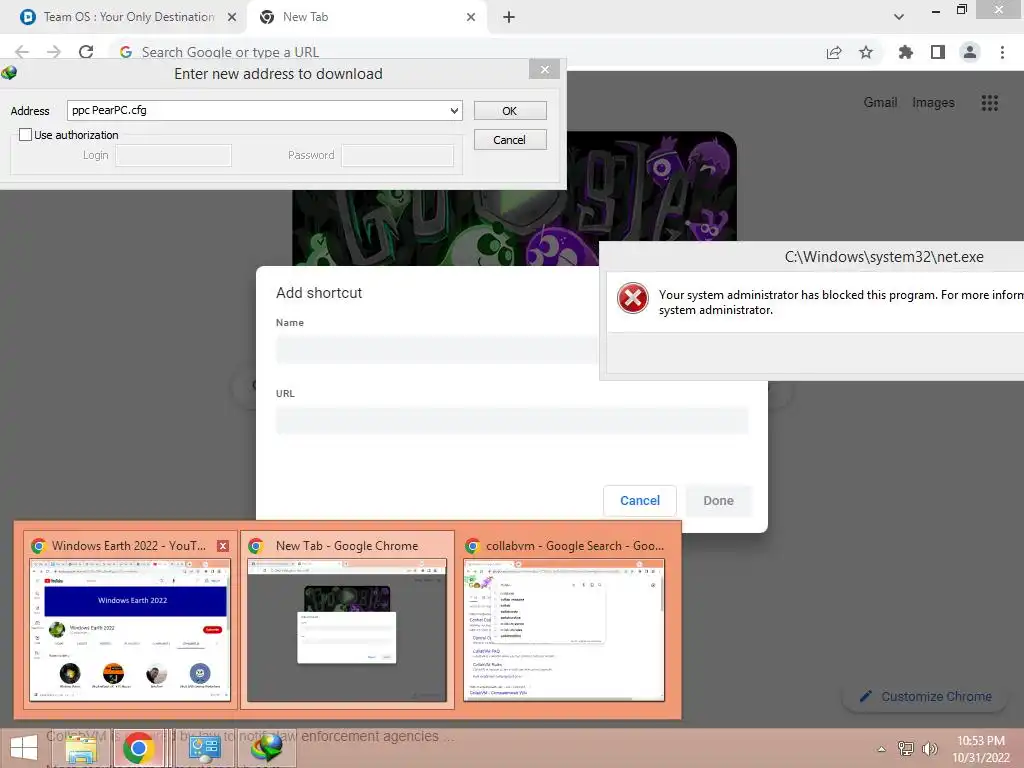Open File Explorer from the taskbar
1024x768 pixels.
pos(82,748)
